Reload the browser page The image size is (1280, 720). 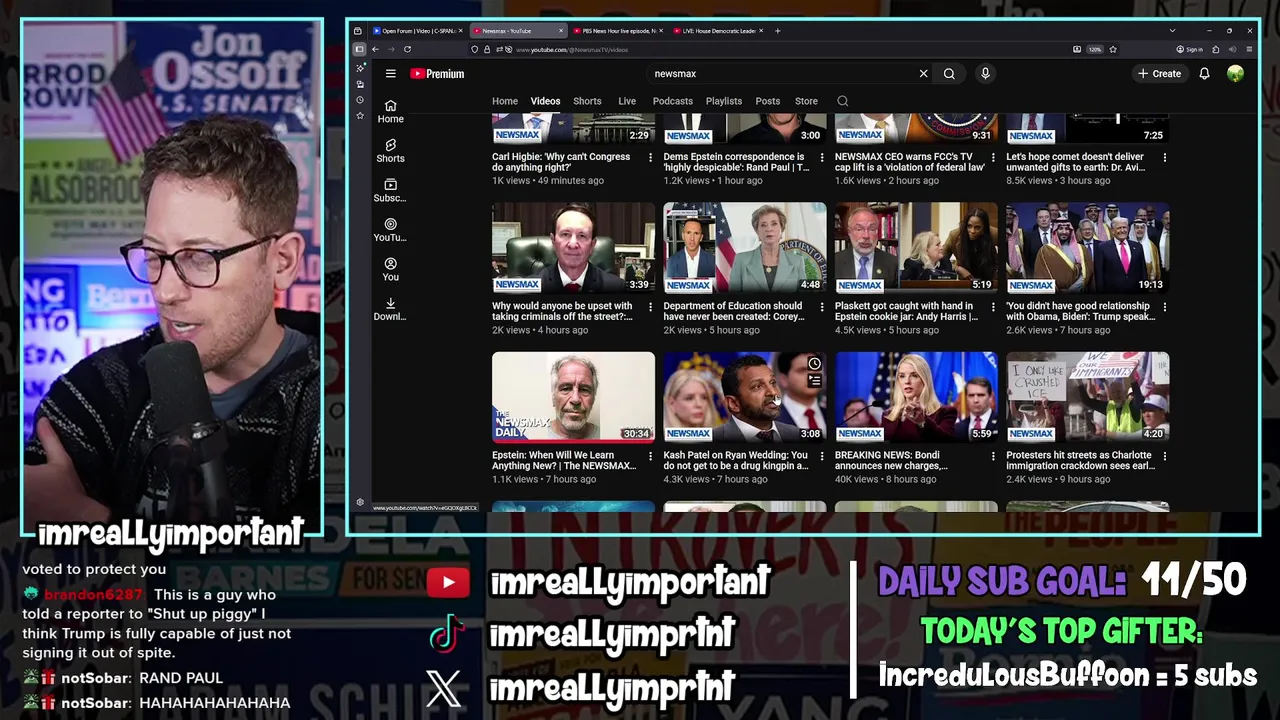coord(407,49)
